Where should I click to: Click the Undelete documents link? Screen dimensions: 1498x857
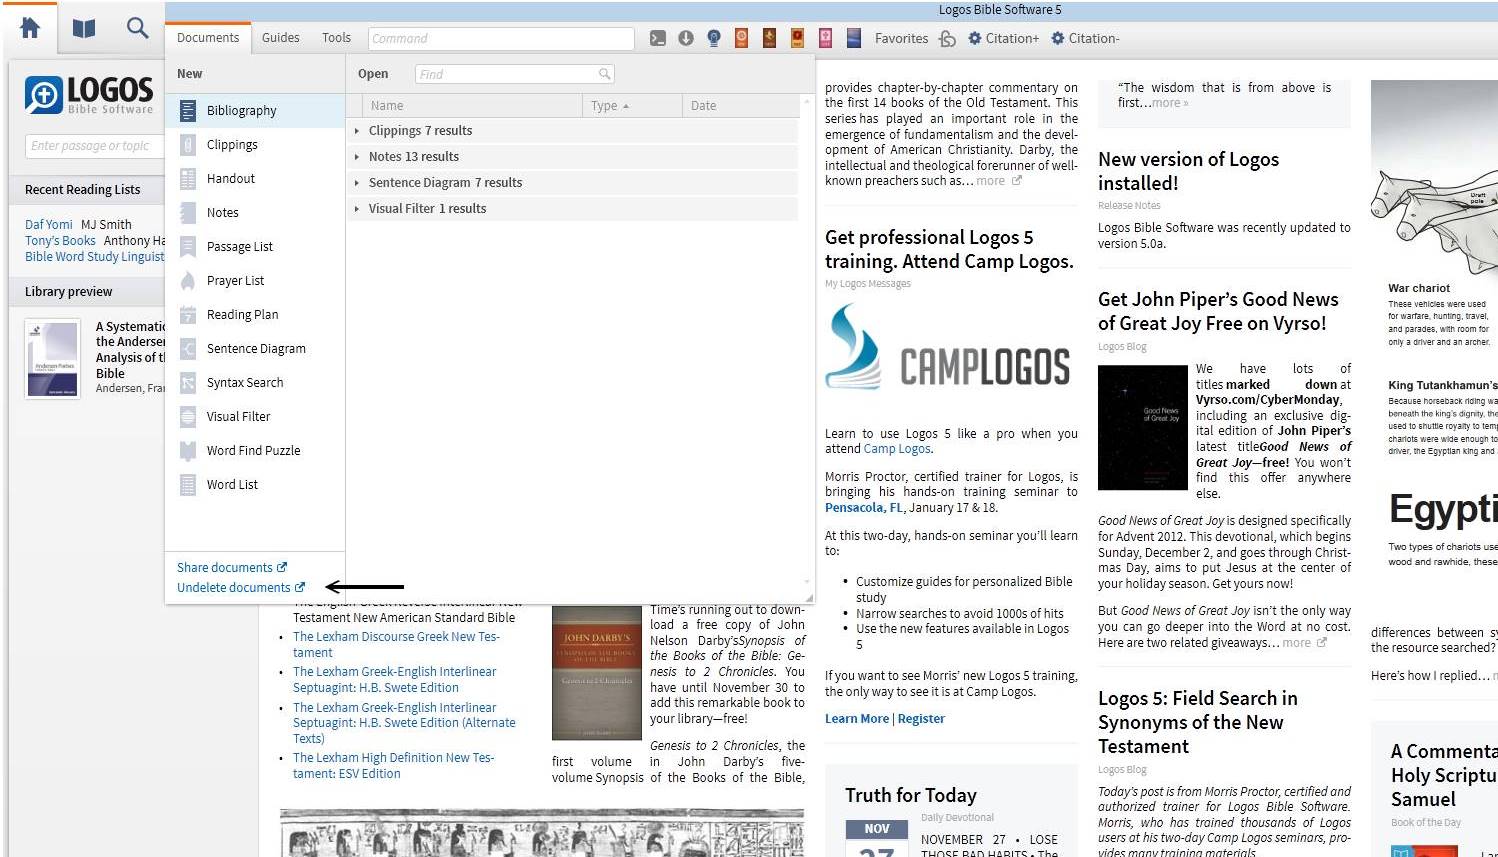click(241, 587)
